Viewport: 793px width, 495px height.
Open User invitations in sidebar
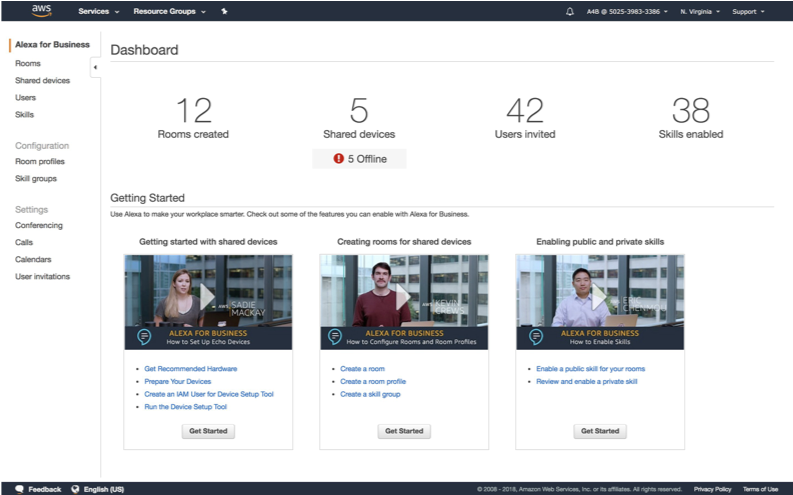tap(42, 277)
